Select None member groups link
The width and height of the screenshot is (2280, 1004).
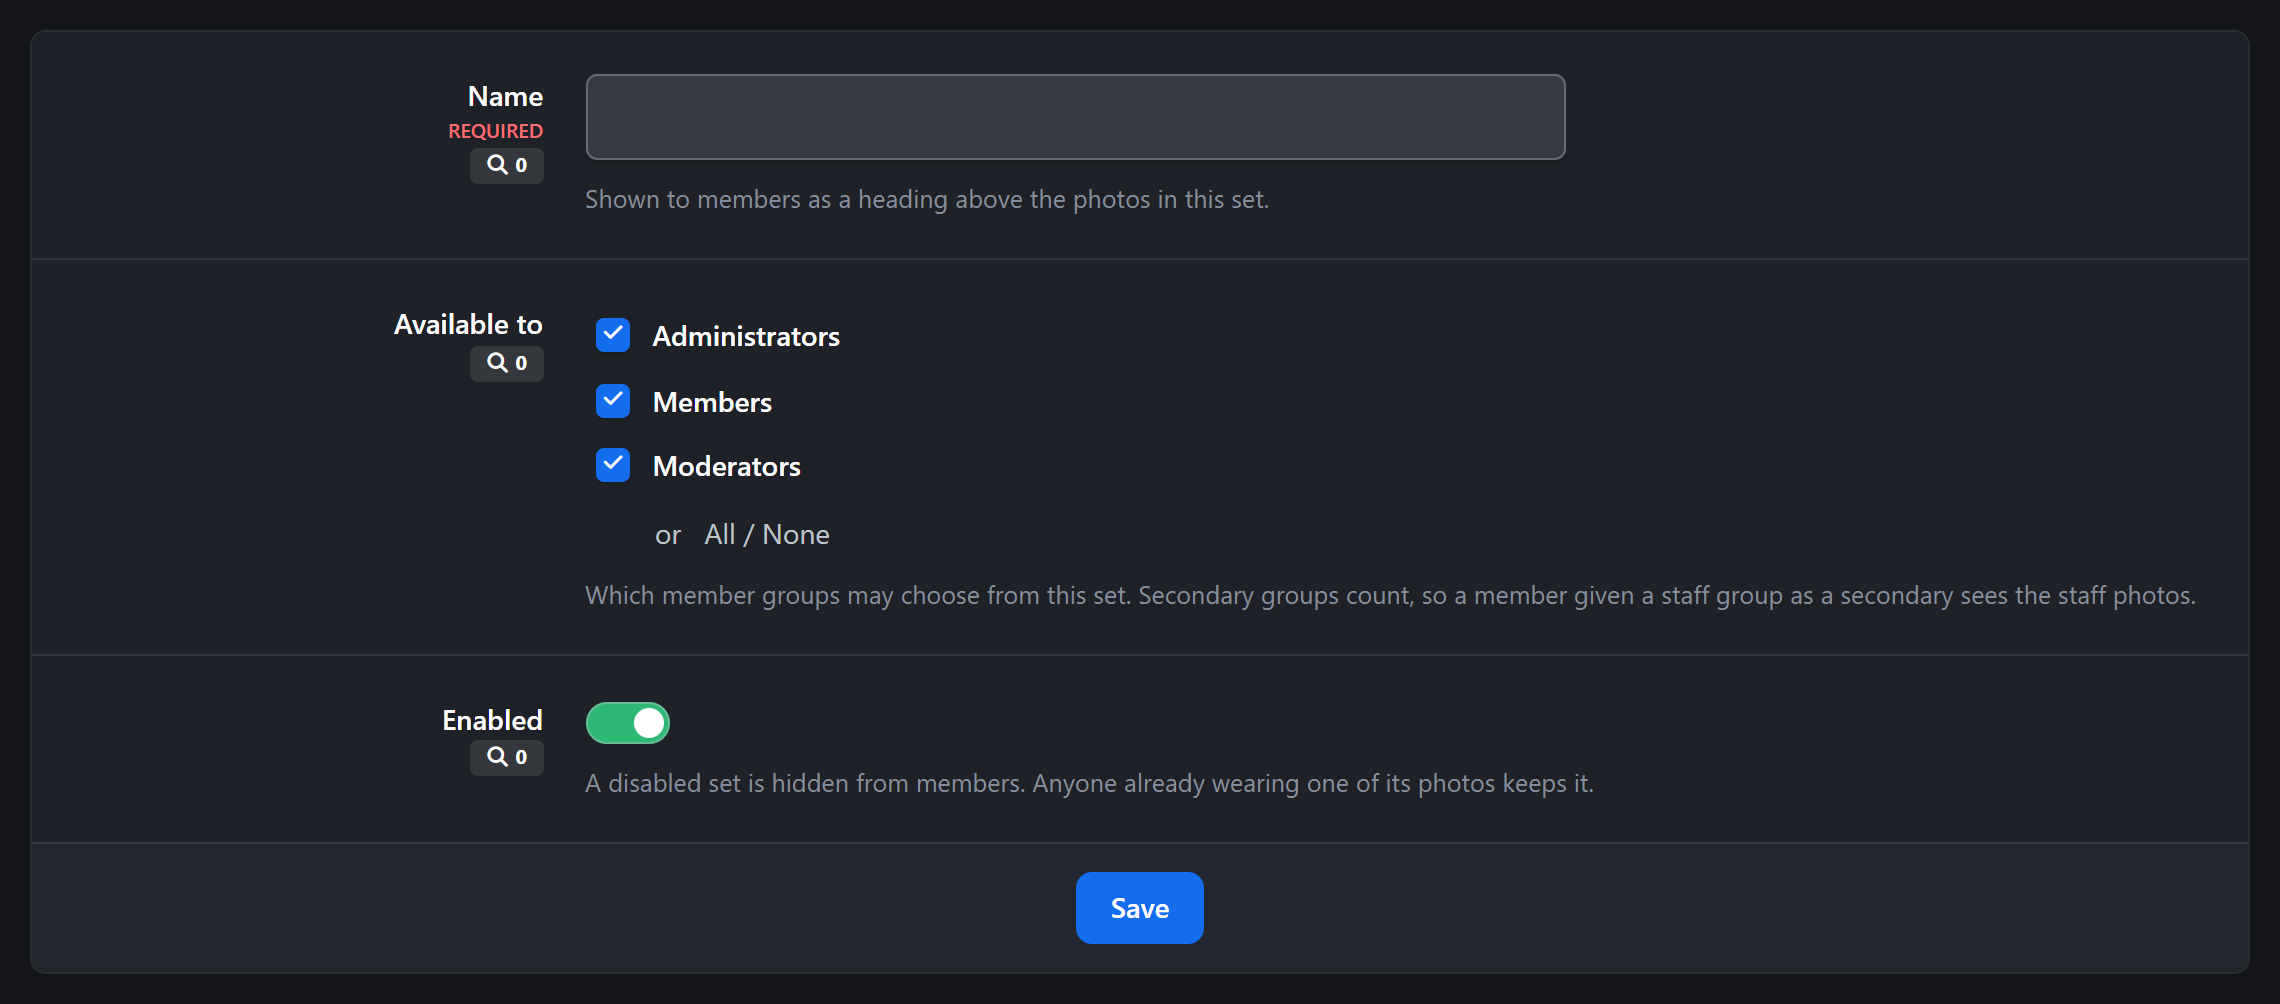(x=796, y=534)
